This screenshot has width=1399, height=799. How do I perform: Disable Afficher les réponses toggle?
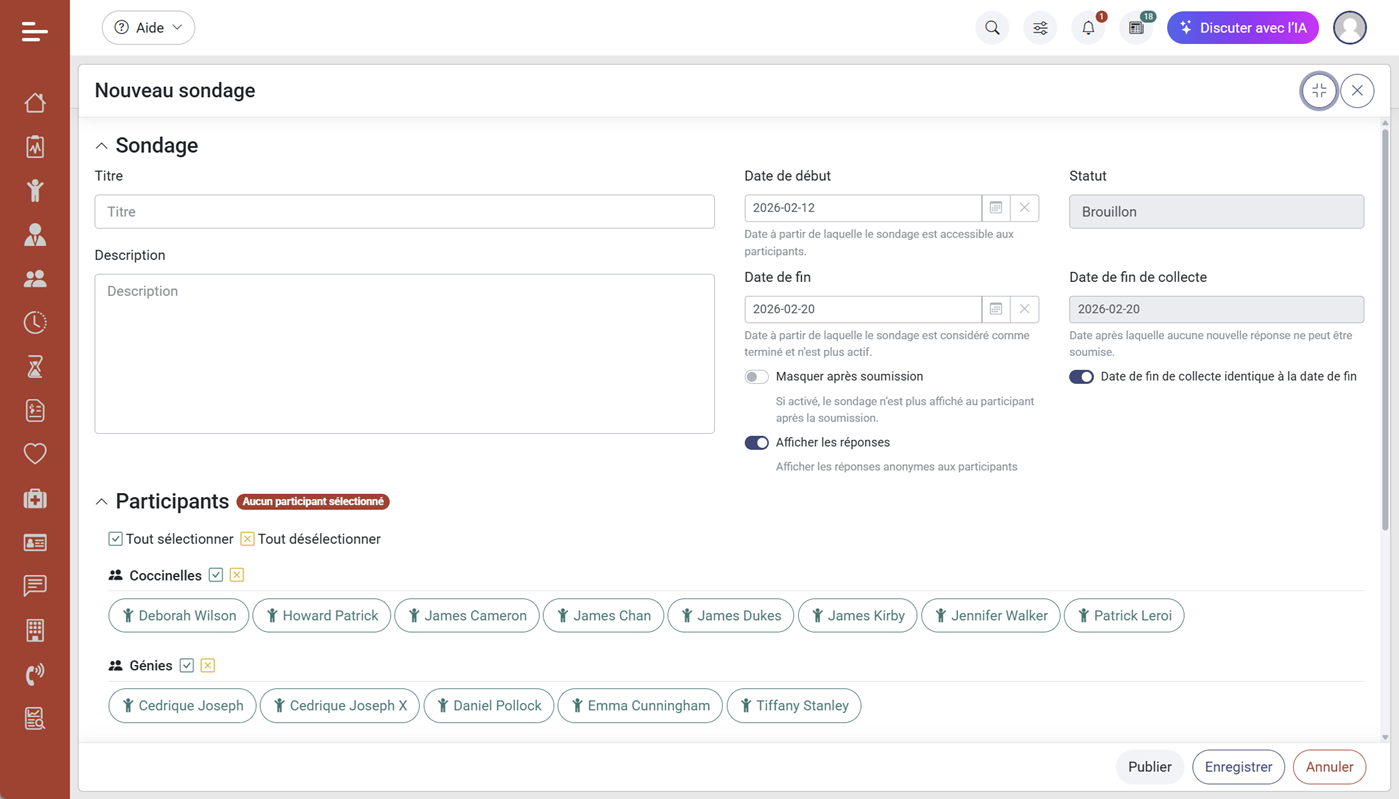click(756, 443)
